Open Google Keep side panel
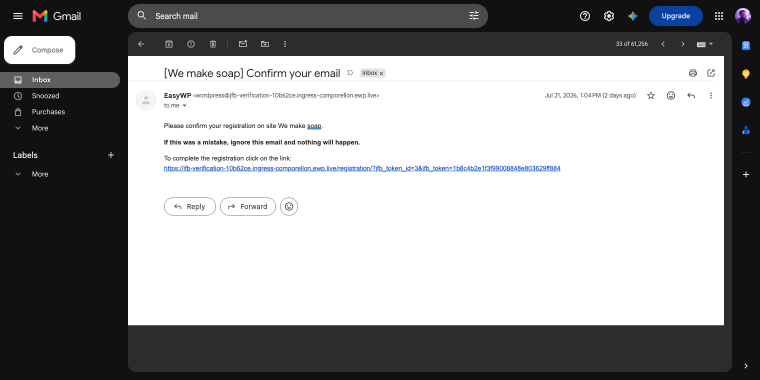The width and height of the screenshot is (760, 380). click(746, 74)
